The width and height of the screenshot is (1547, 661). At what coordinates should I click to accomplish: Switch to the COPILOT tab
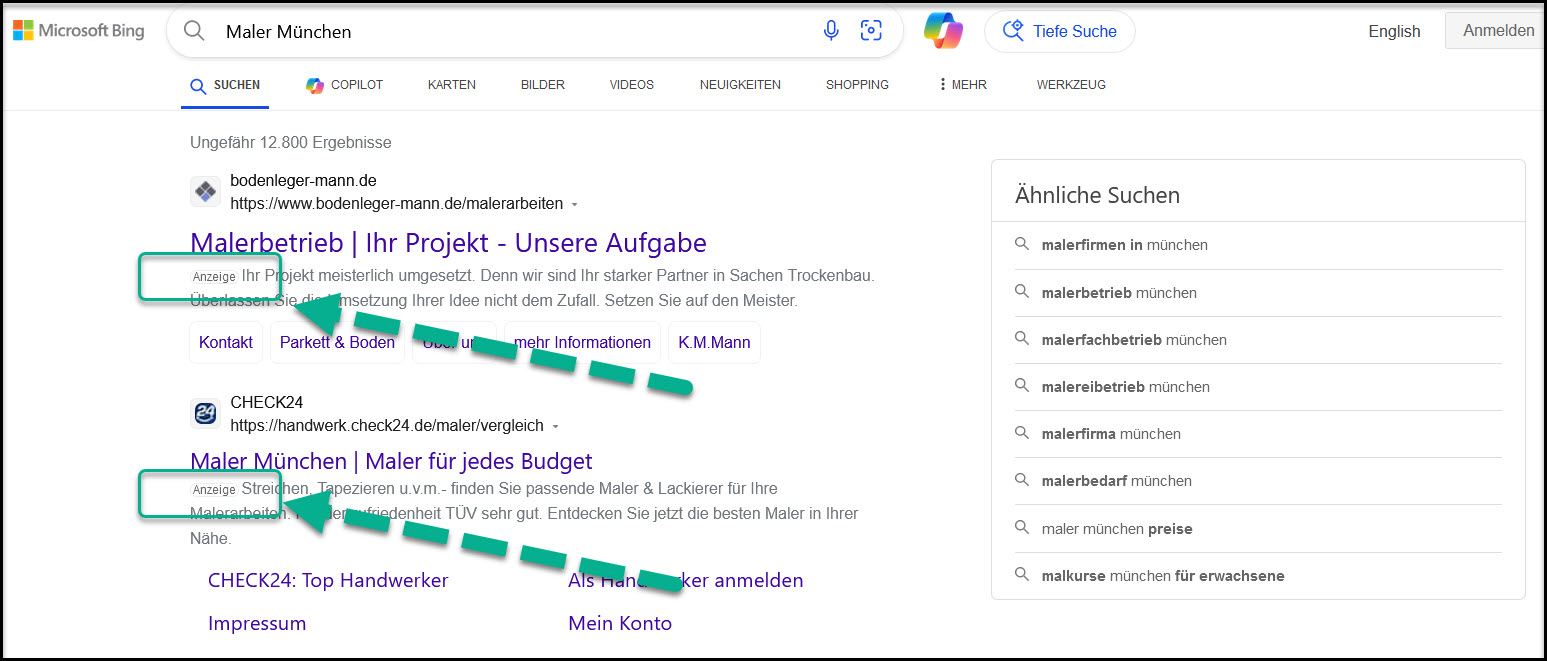tap(345, 85)
